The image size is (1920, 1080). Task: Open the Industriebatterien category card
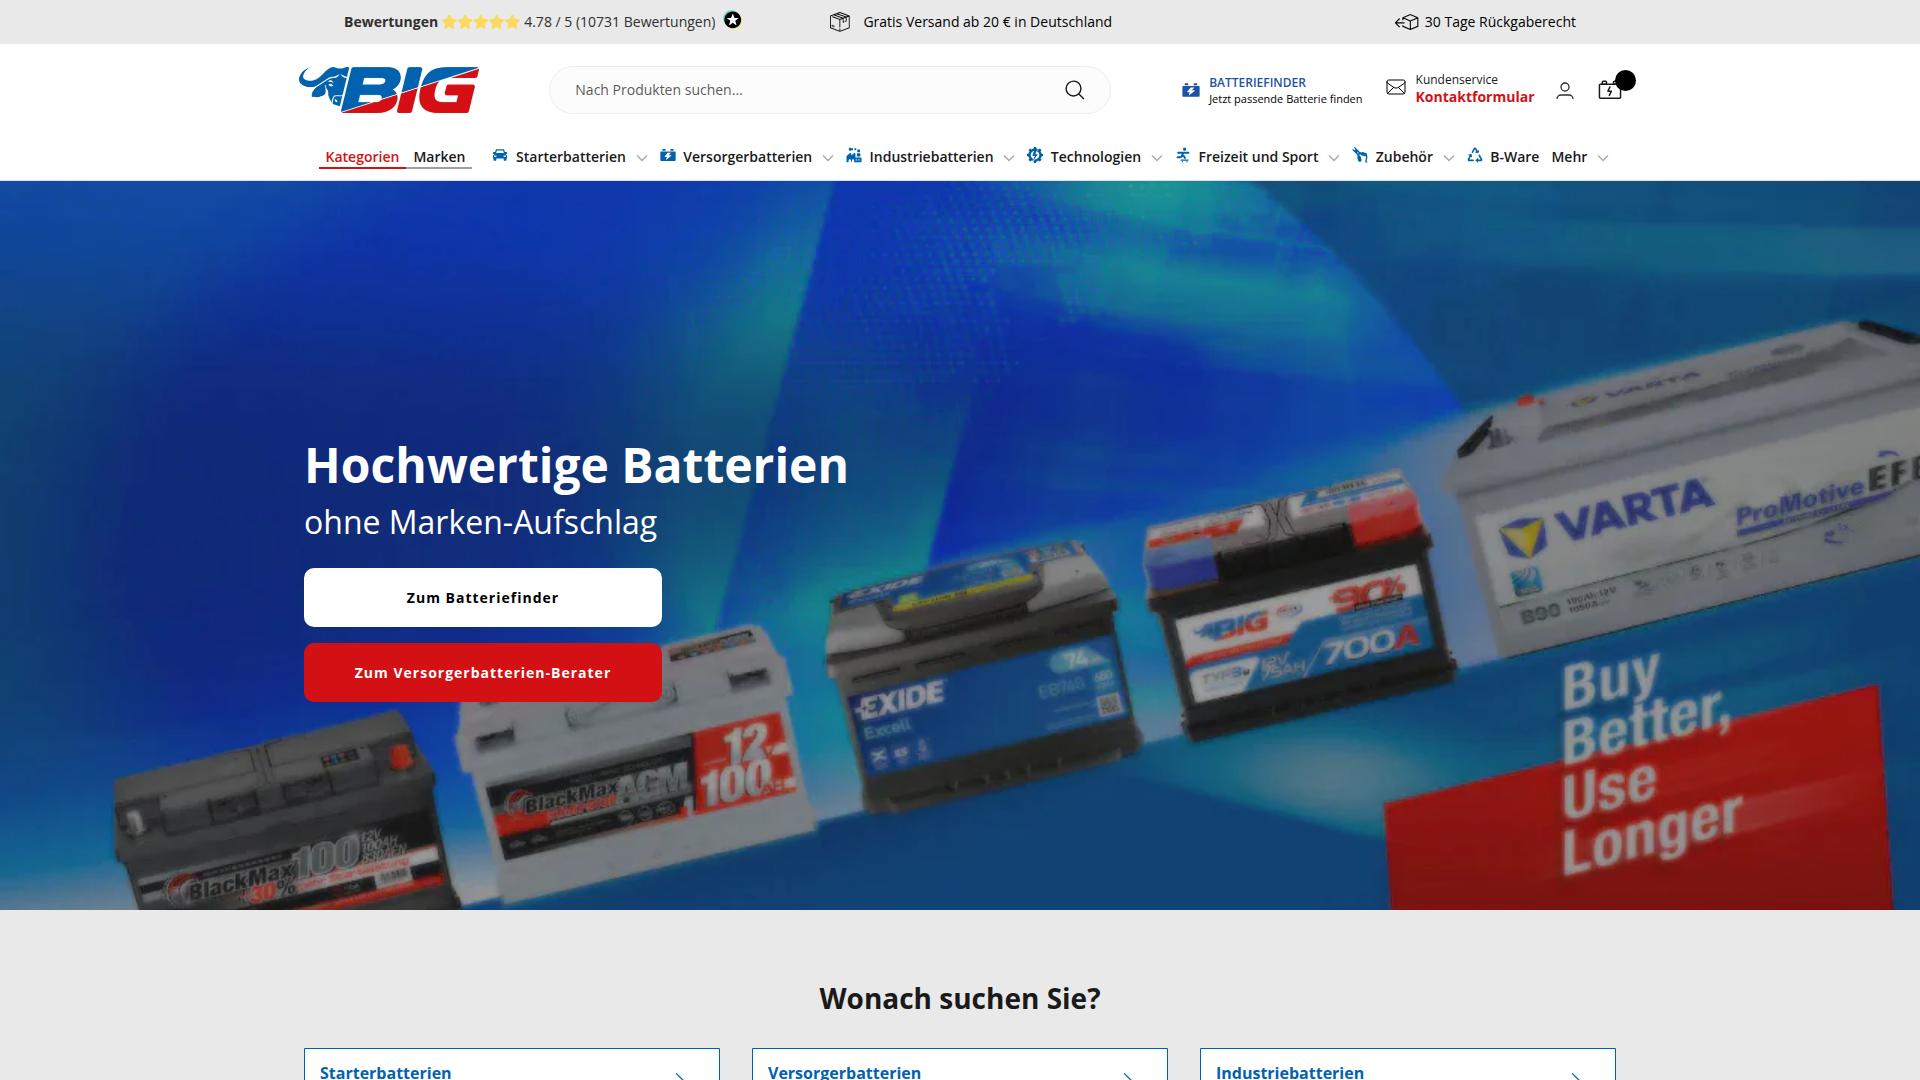coord(1408,1065)
